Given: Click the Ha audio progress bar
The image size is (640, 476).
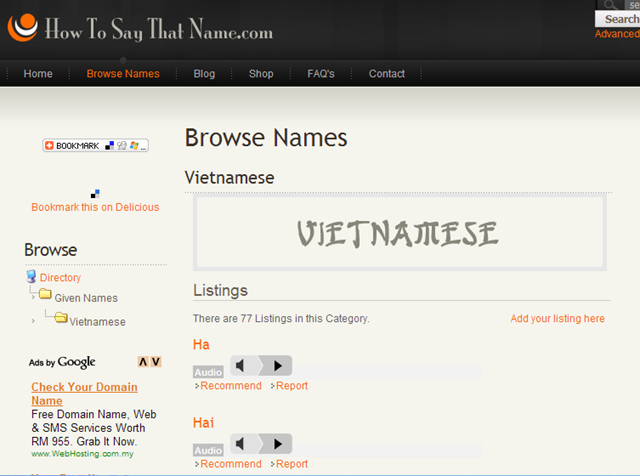Looking at the screenshot, I should pyautogui.click(x=387, y=372).
